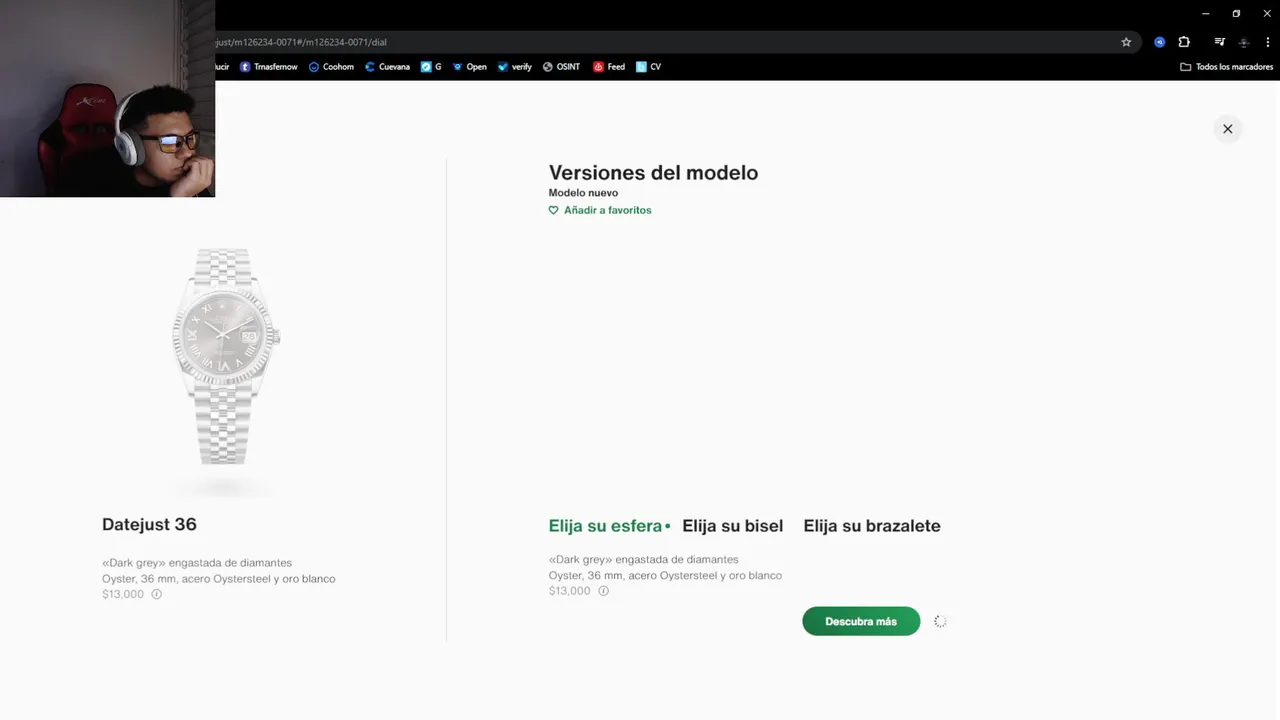Open the Extensions puzzle icon

pyautogui.click(x=1184, y=42)
